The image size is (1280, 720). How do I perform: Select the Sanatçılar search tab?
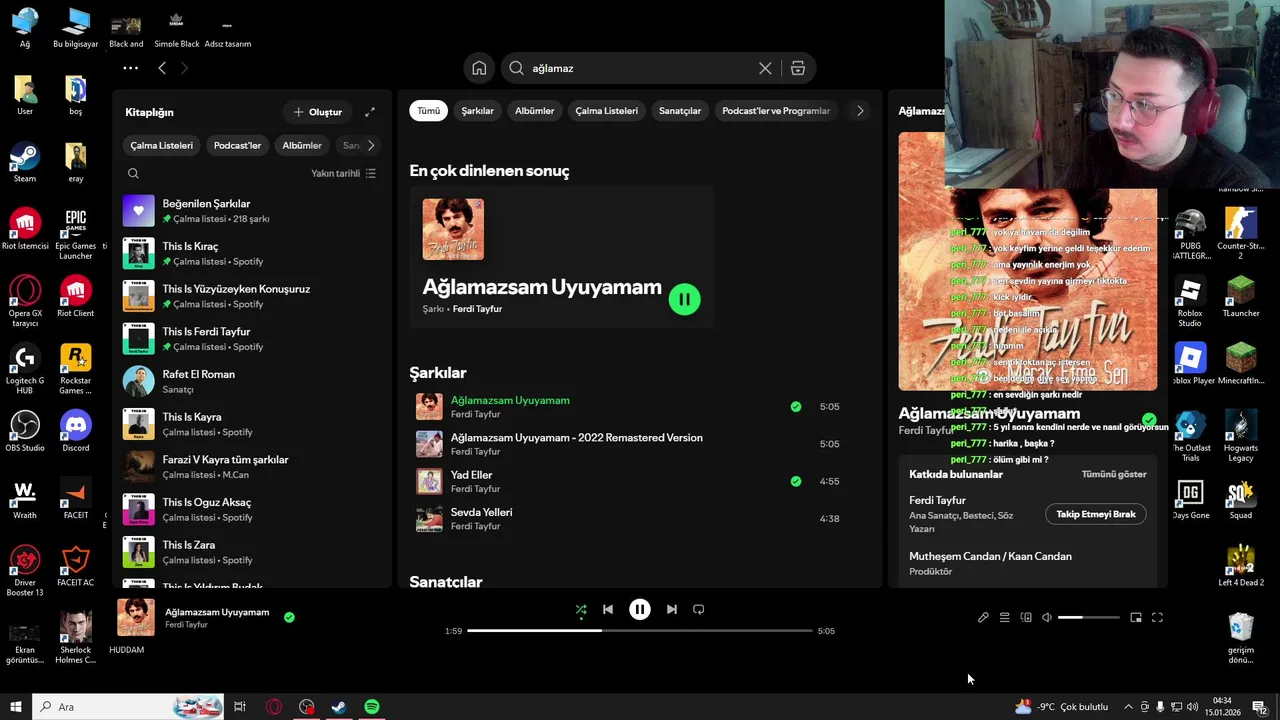coord(680,111)
